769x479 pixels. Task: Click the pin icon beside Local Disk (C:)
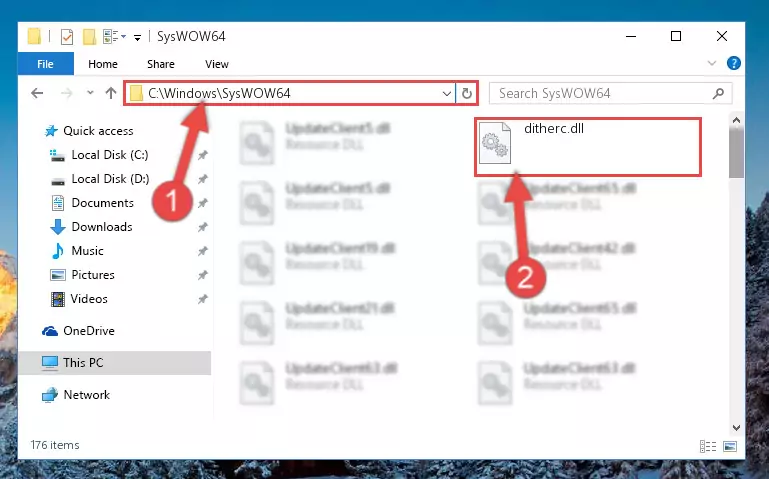pos(203,155)
